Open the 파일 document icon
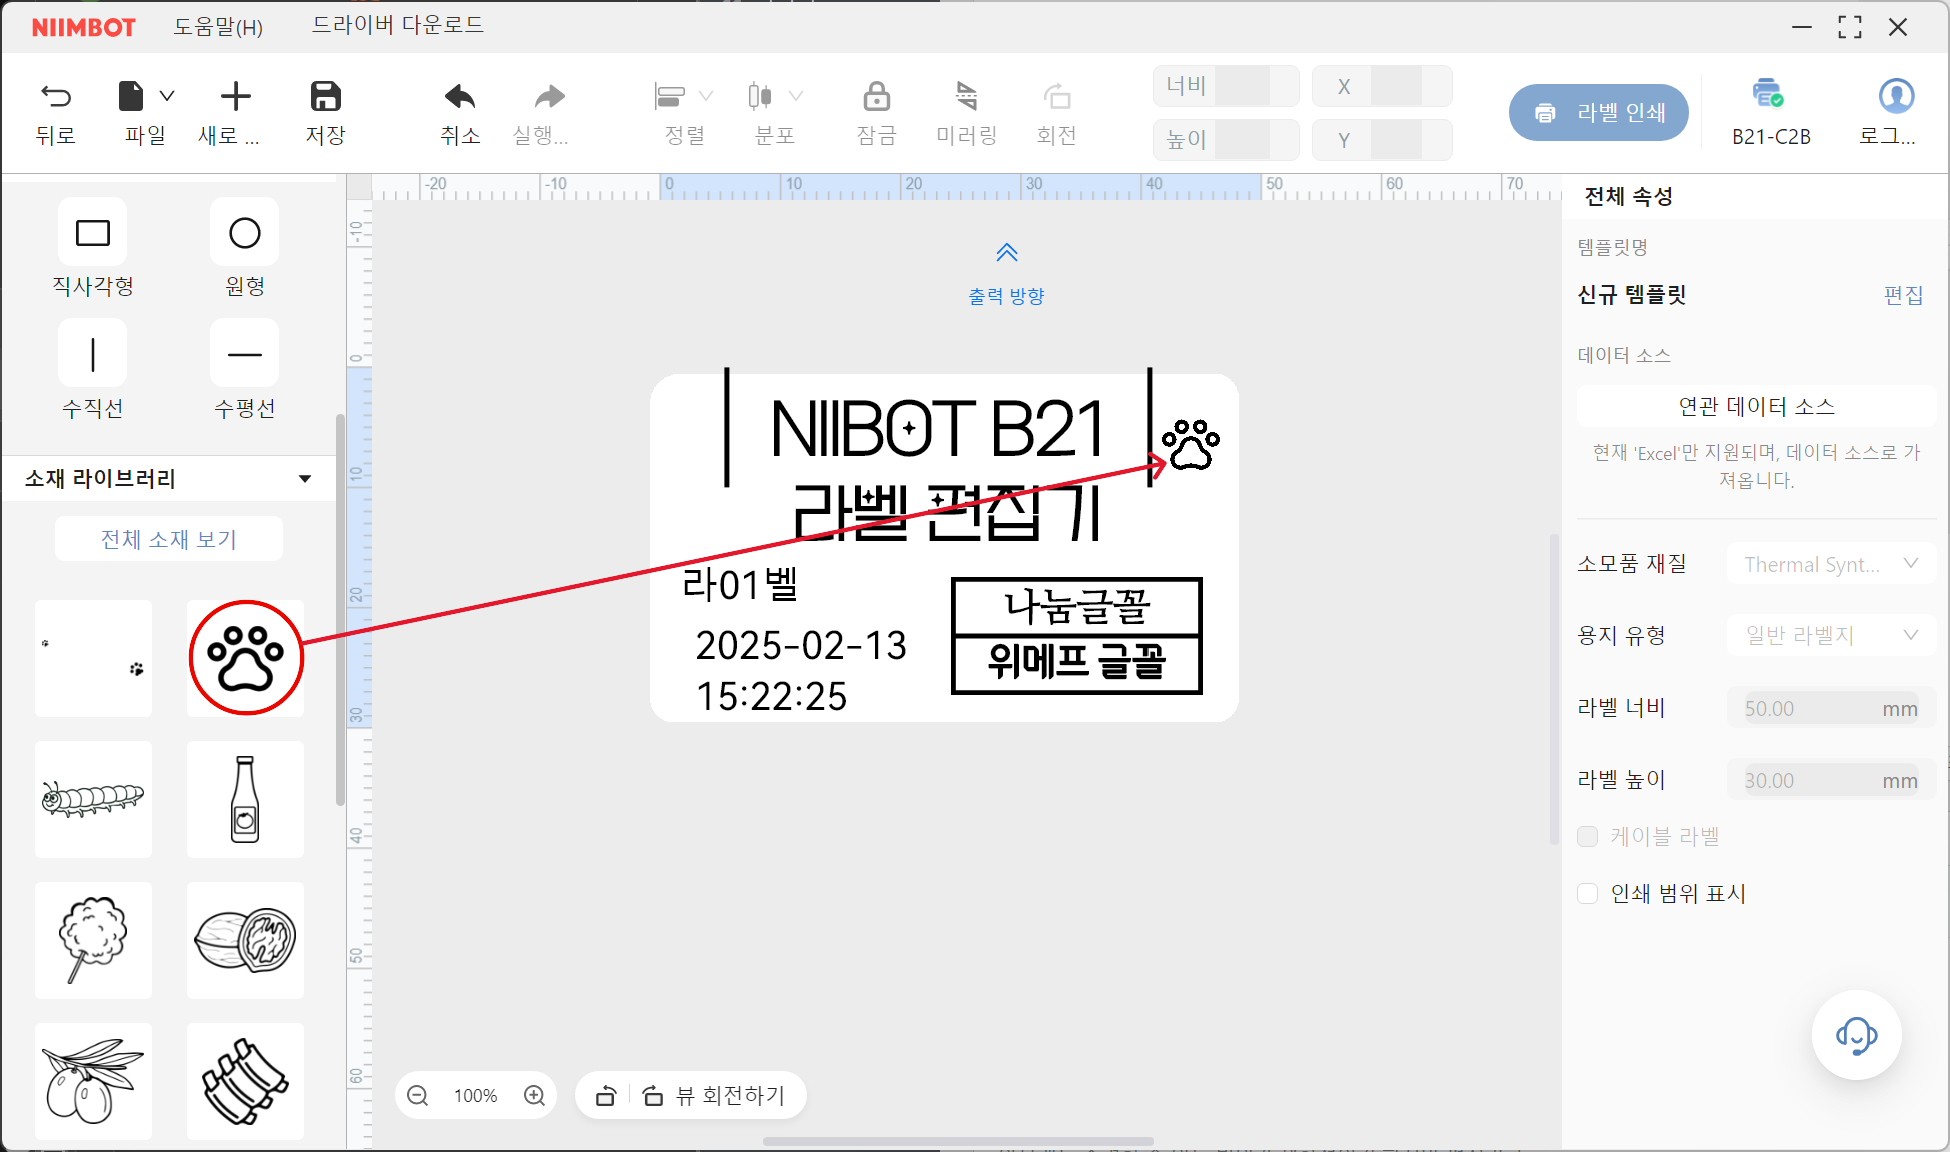Viewport: 1950px width, 1152px height. 131,96
